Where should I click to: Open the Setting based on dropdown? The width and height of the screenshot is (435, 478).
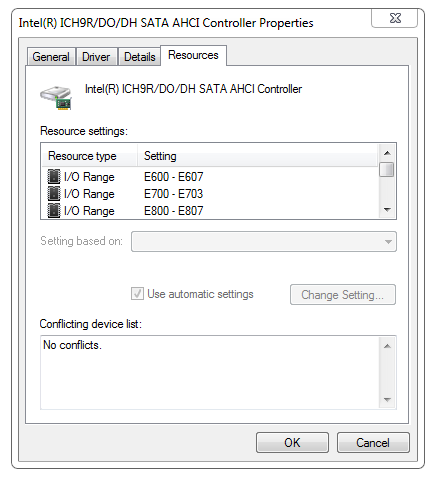[x=264, y=241]
